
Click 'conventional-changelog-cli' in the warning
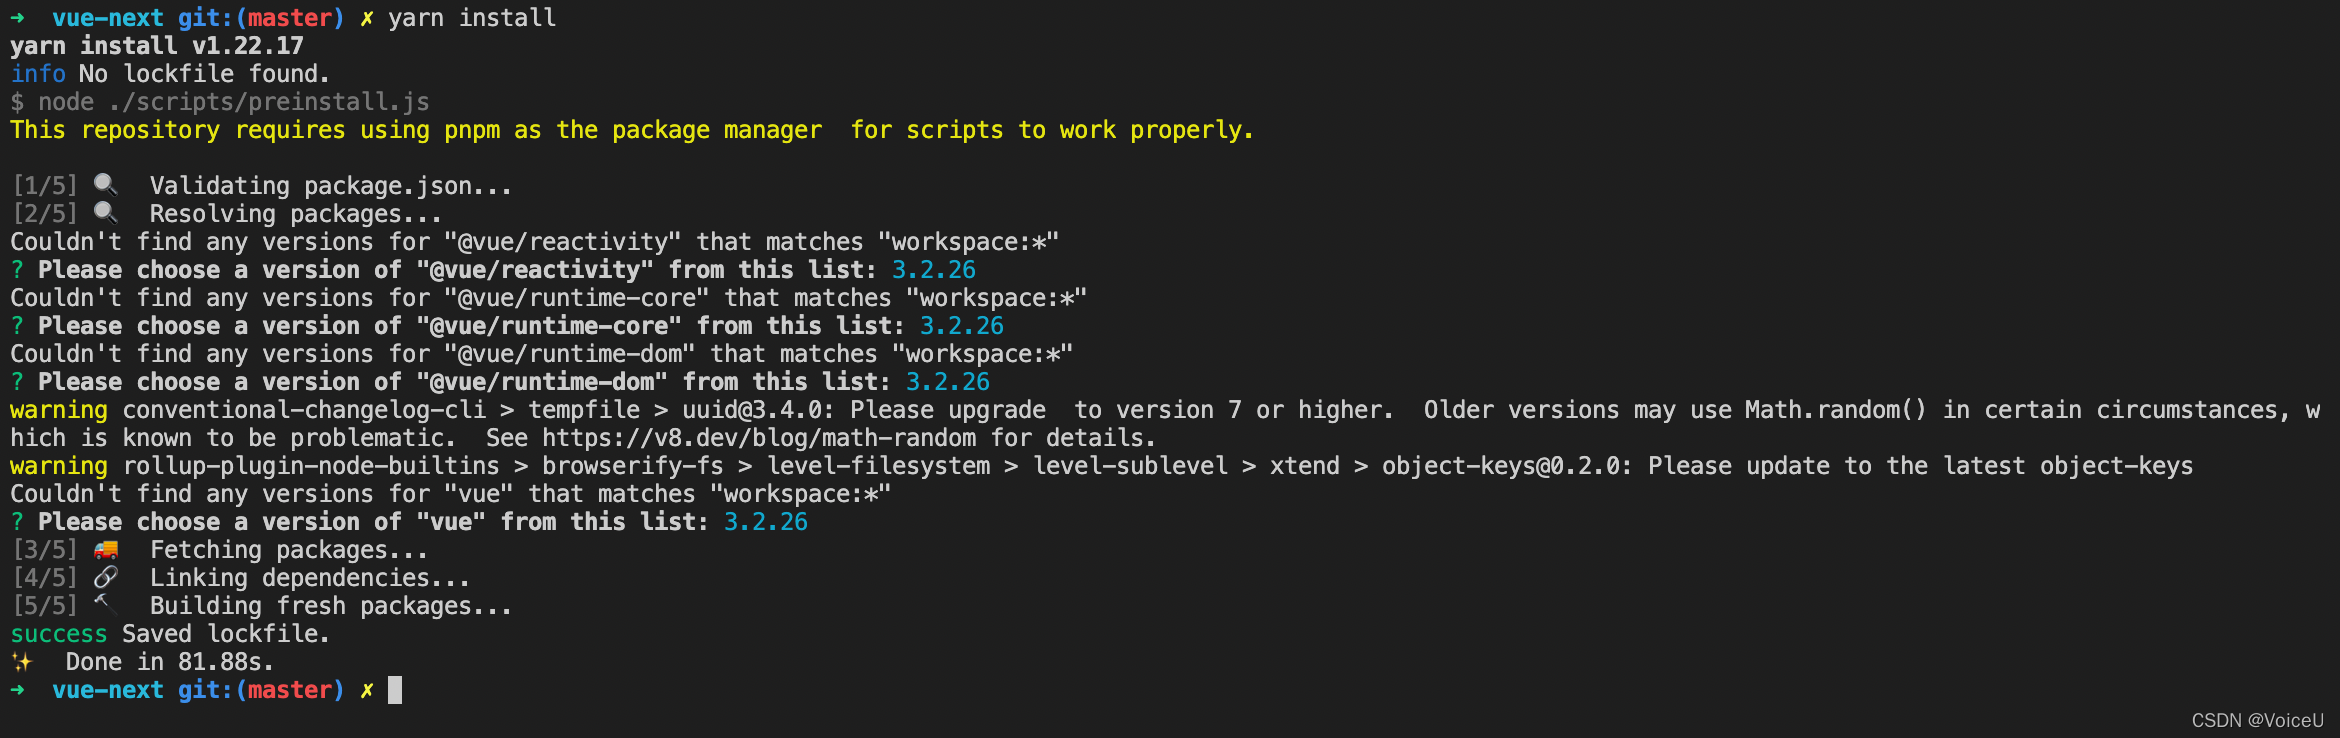coord(304,410)
